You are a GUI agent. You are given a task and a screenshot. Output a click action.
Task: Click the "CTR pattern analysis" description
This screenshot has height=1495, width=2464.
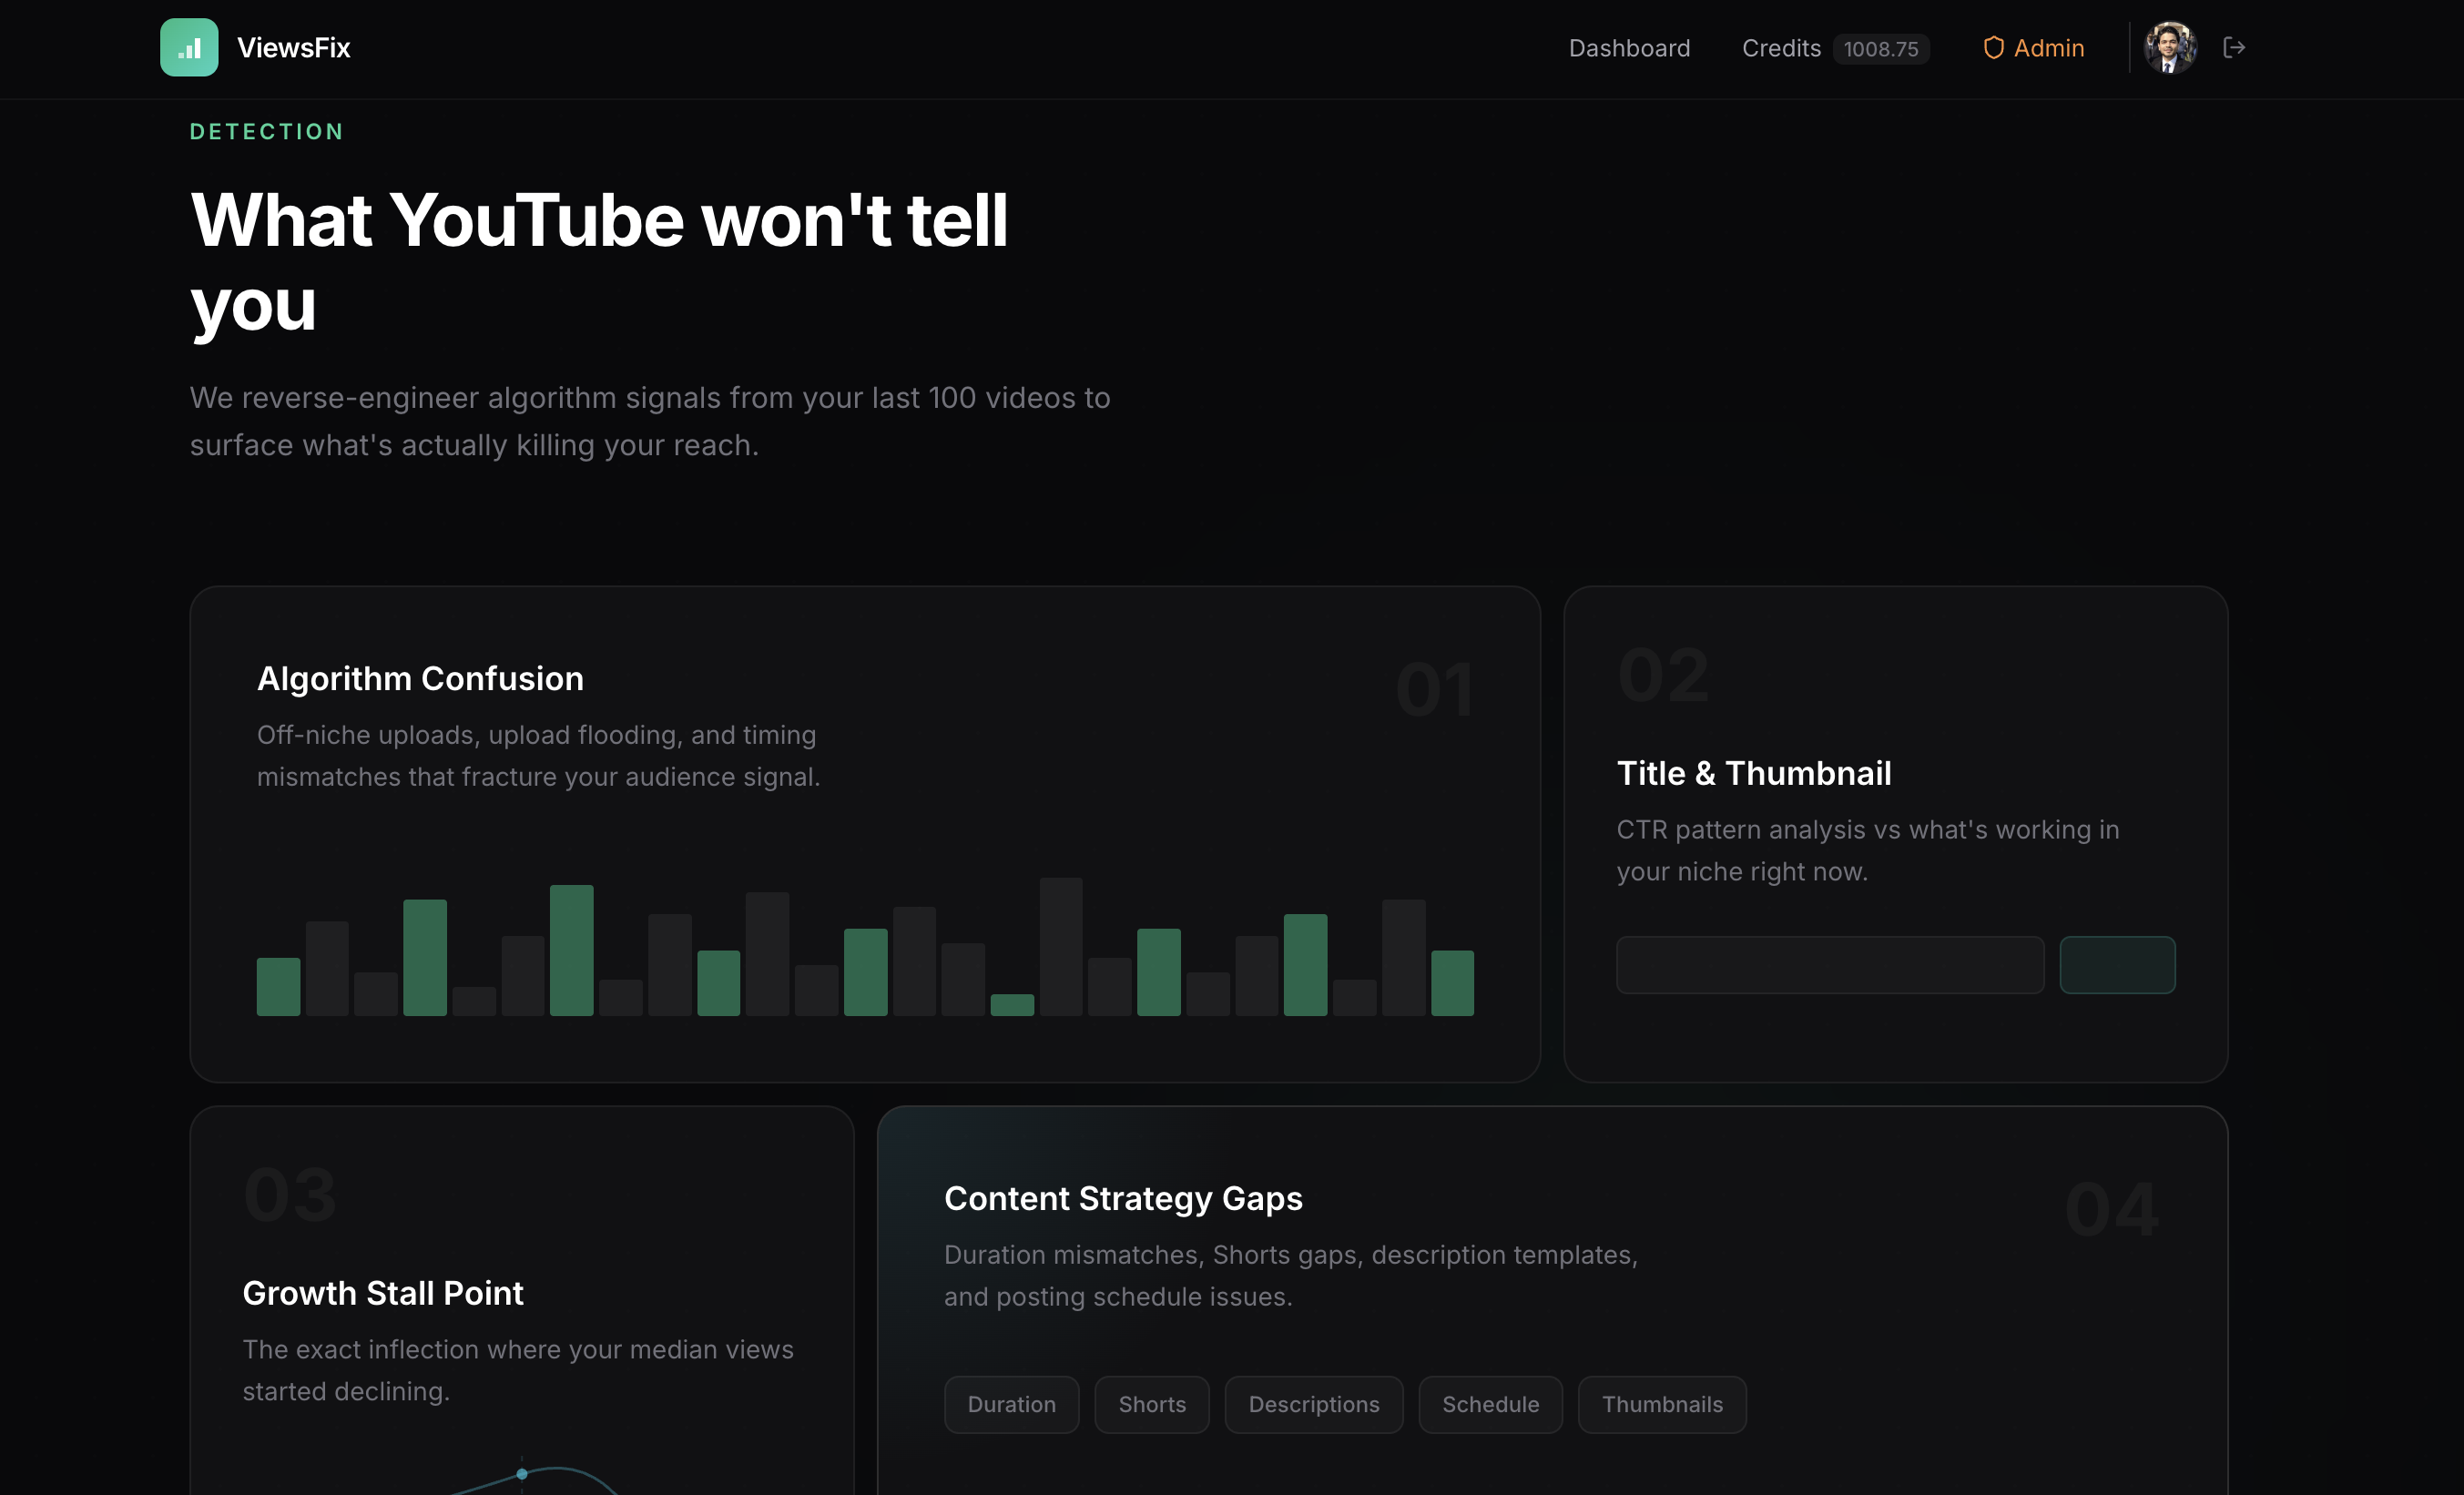tap(1868, 851)
